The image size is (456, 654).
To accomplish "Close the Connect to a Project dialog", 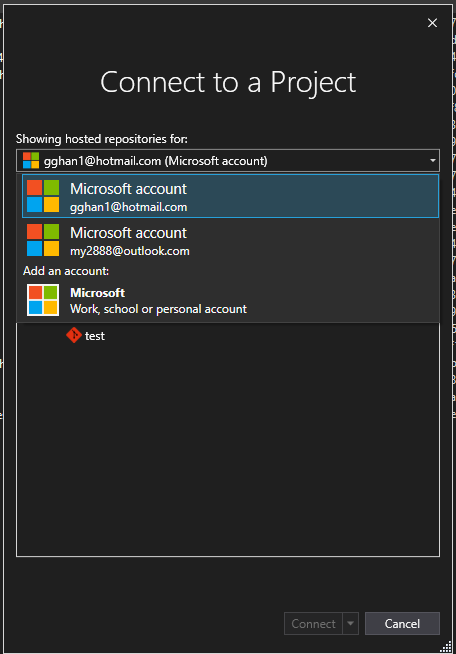I will tap(432, 23).
